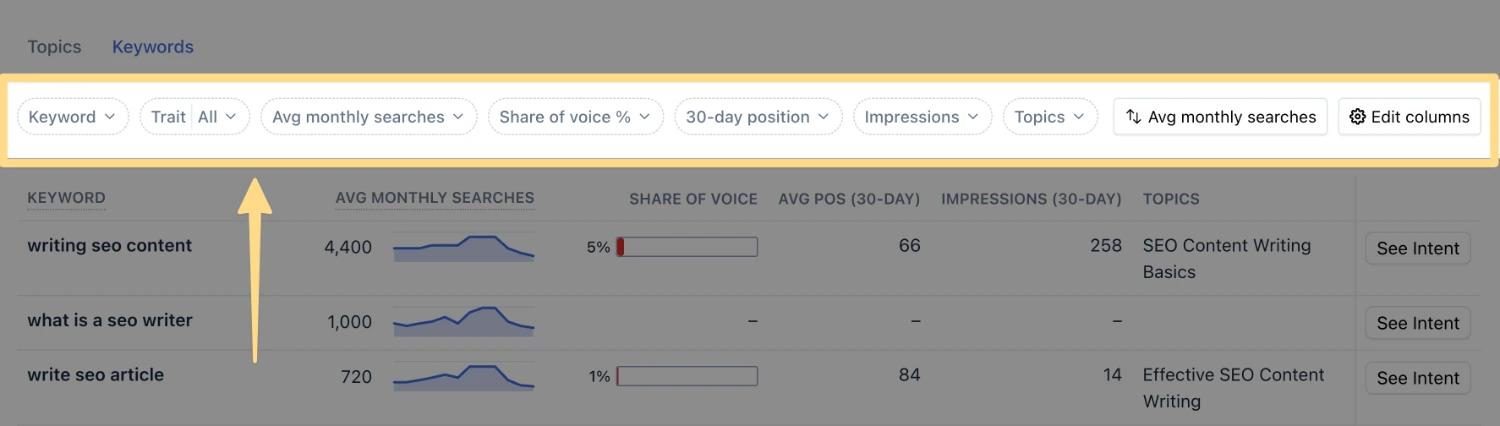See Intent for writing seo content

click(1417, 248)
